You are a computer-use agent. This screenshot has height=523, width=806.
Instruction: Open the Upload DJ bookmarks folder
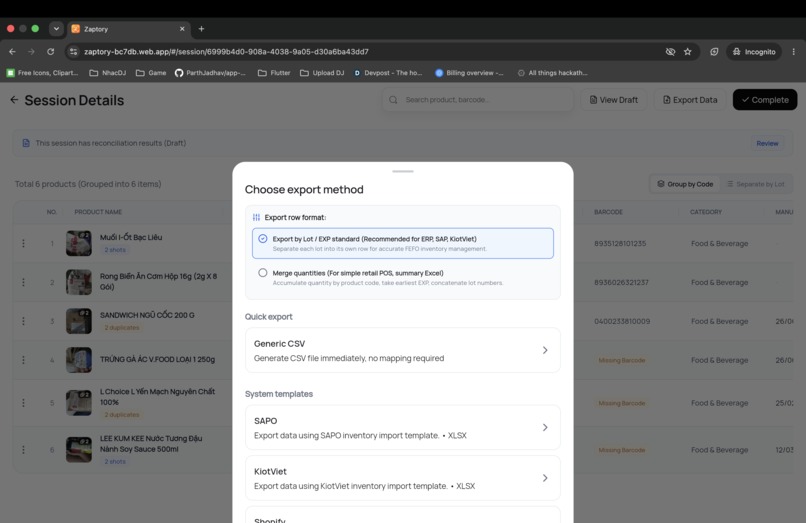pos(322,73)
